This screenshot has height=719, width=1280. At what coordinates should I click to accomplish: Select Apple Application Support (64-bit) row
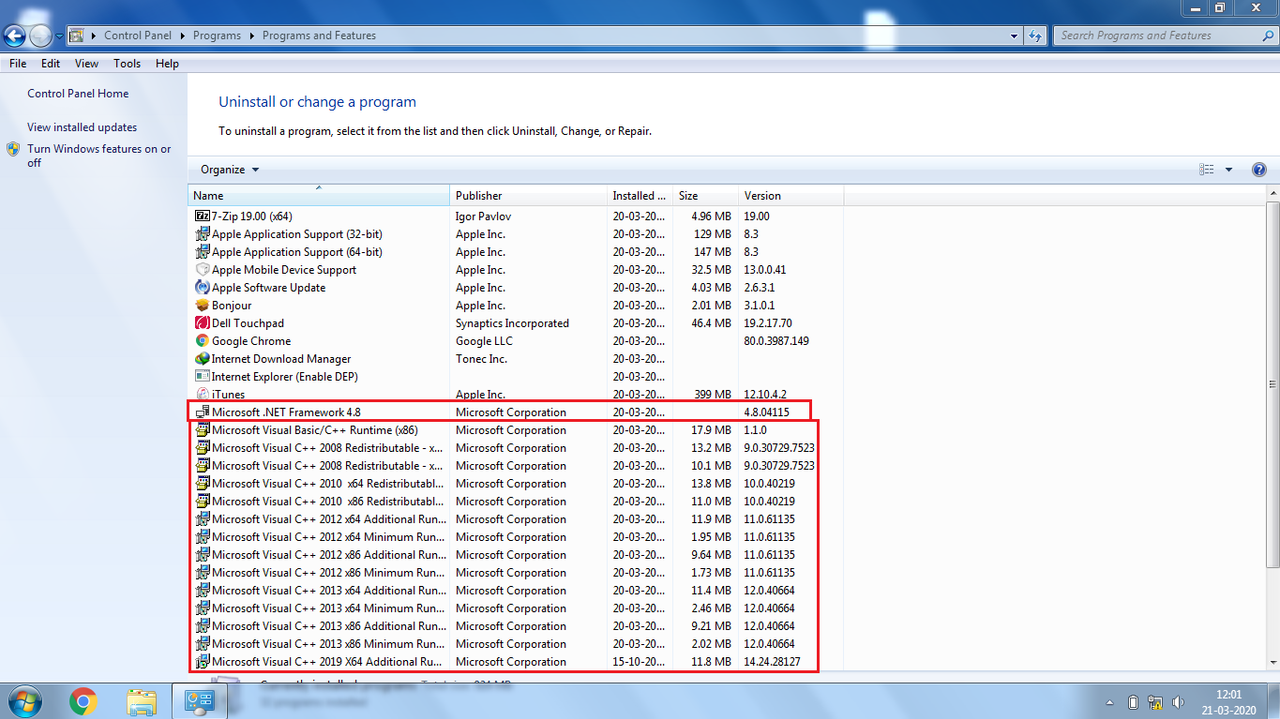(x=515, y=252)
